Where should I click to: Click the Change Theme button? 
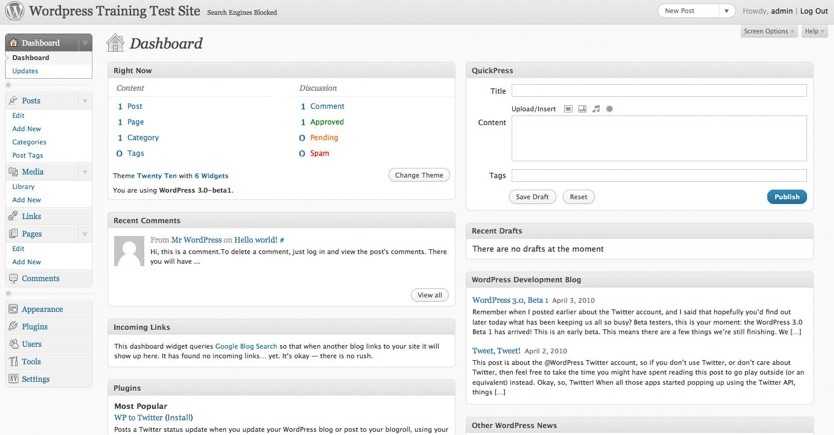tap(419, 175)
